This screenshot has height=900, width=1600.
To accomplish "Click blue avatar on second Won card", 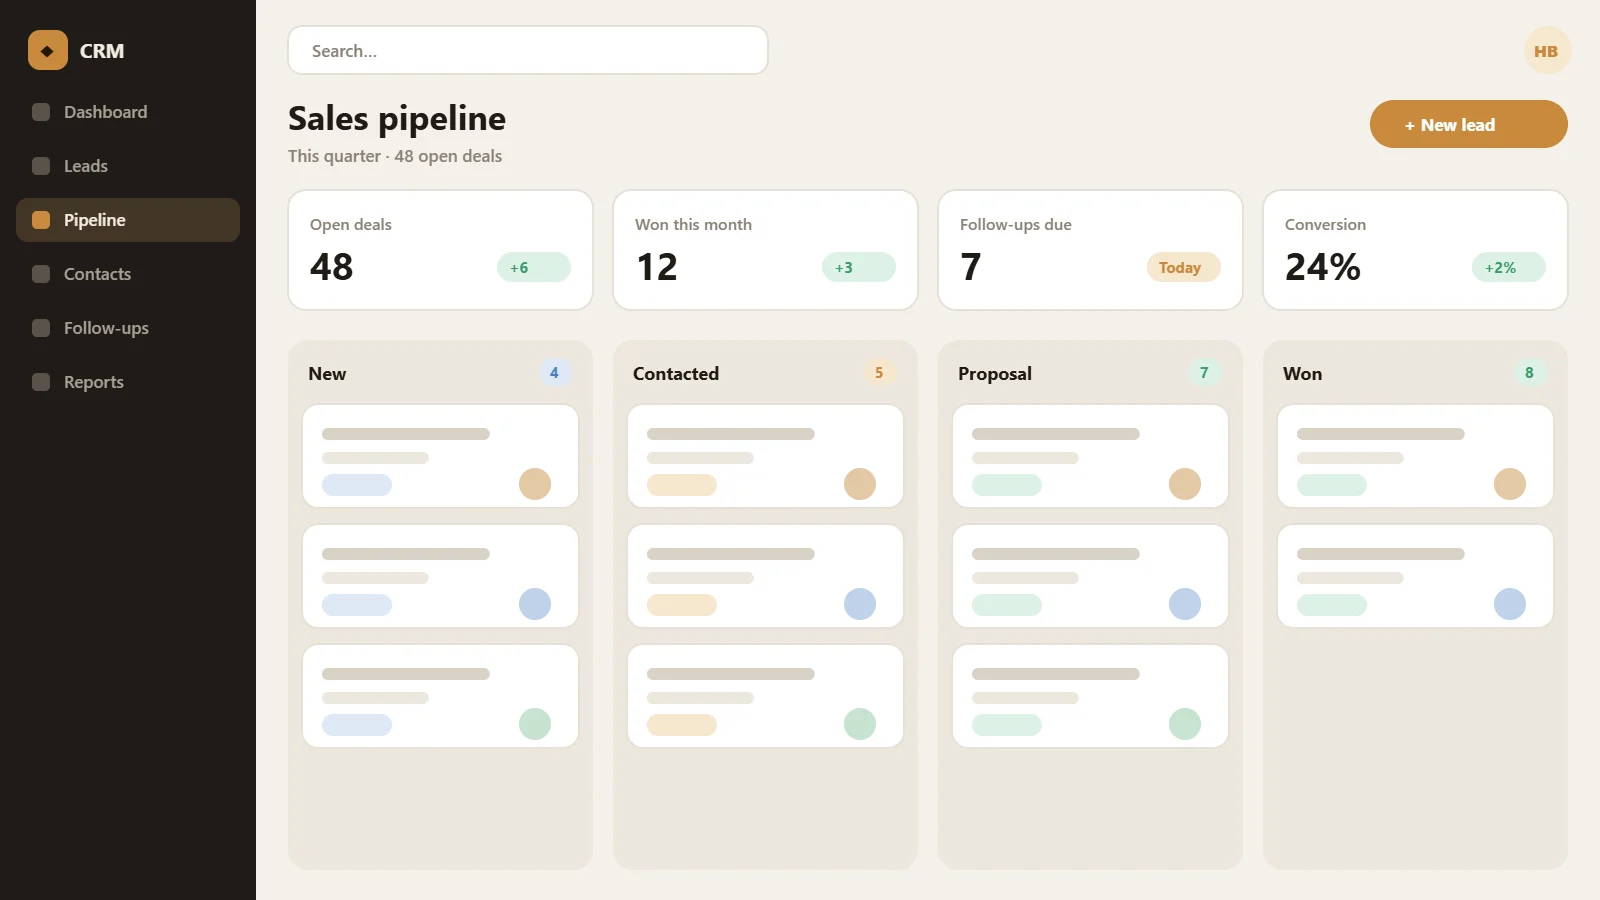I will point(1510,604).
